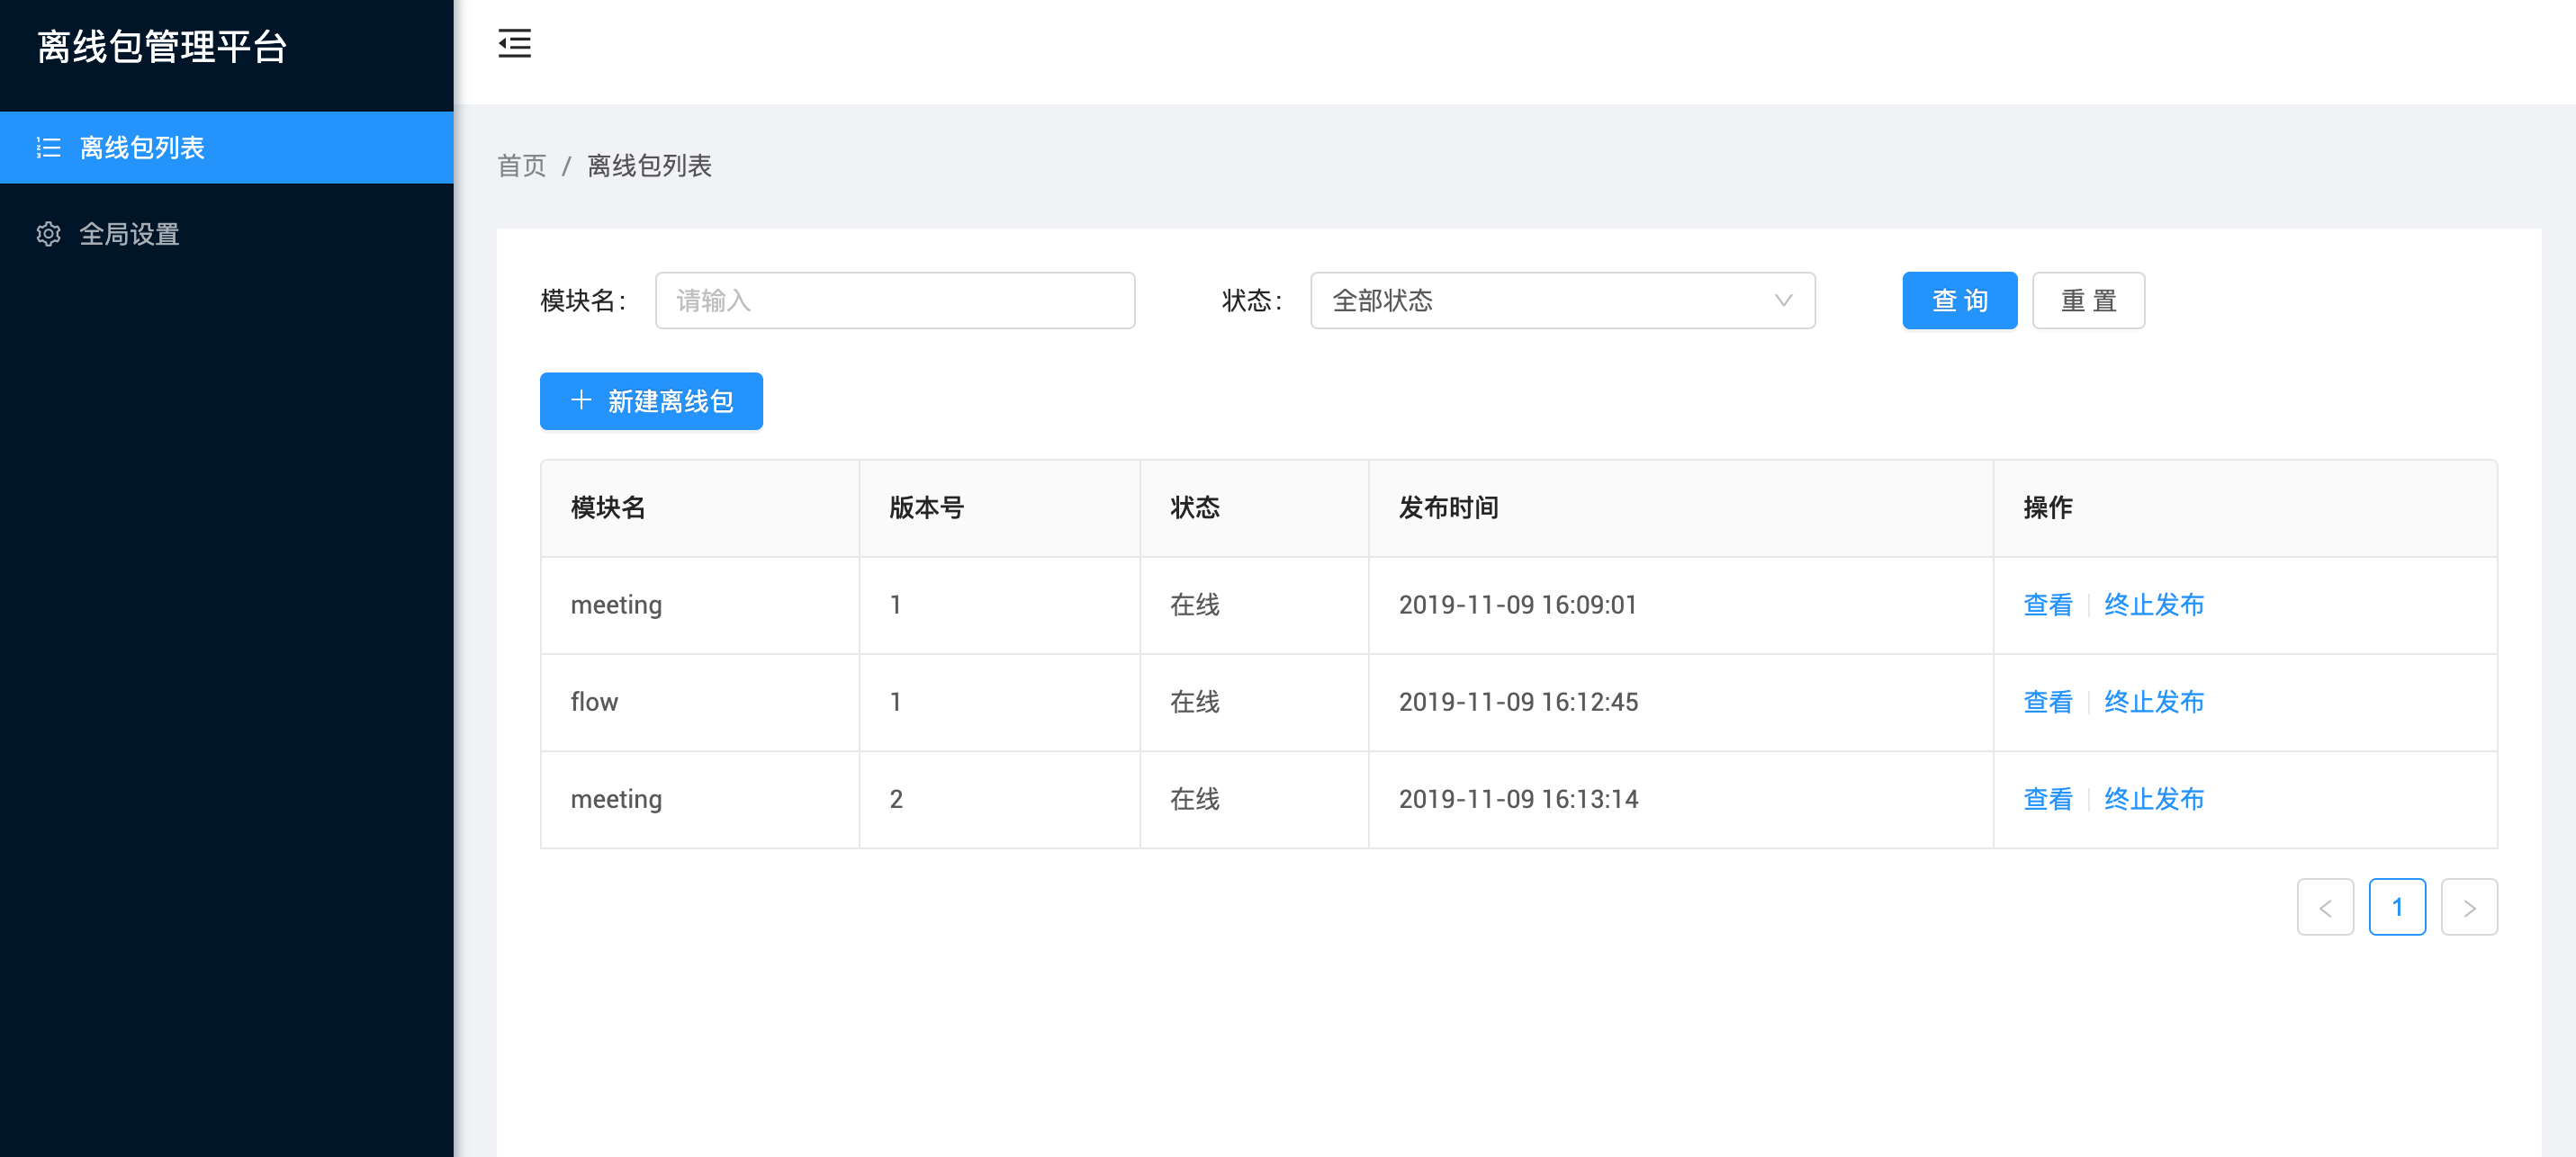Click the 查询 search button
2576x1157 pixels.
pyautogui.click(x=1958, y=300)
